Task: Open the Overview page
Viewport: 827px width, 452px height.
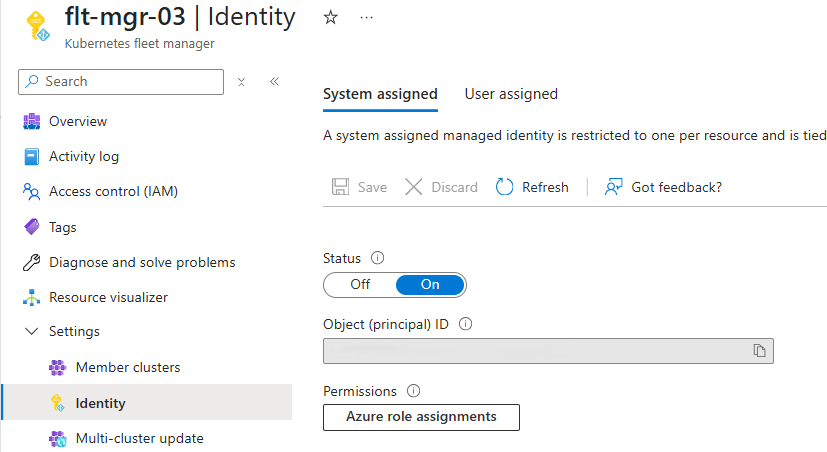Action: 78,121
